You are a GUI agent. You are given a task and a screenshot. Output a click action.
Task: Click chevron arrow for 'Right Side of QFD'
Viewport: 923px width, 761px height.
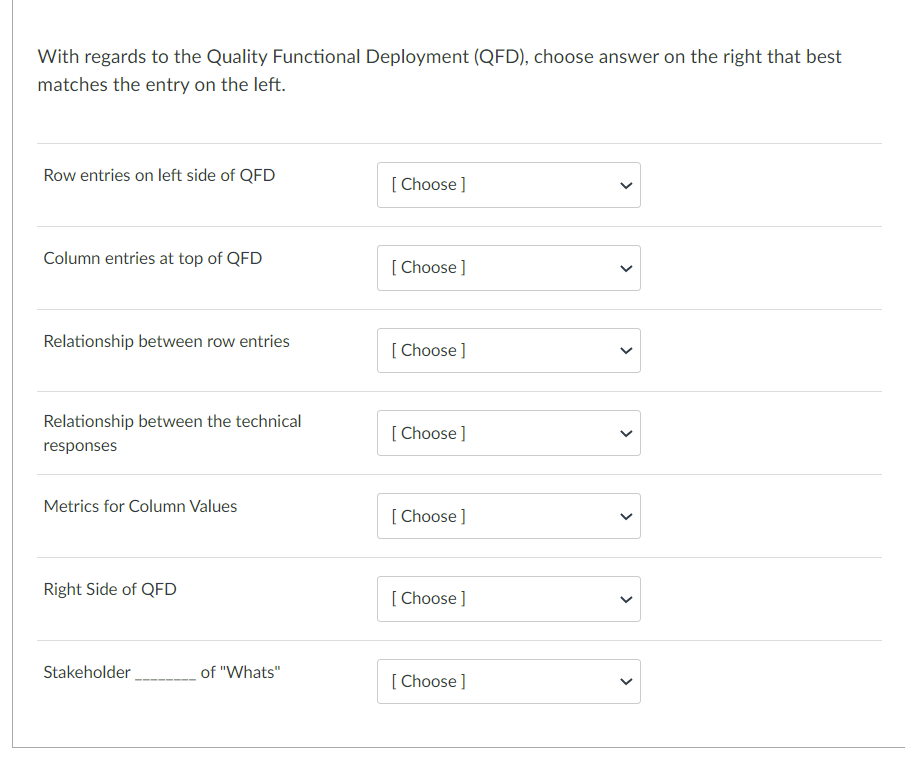pyautogui.click(x=625, y=598)
